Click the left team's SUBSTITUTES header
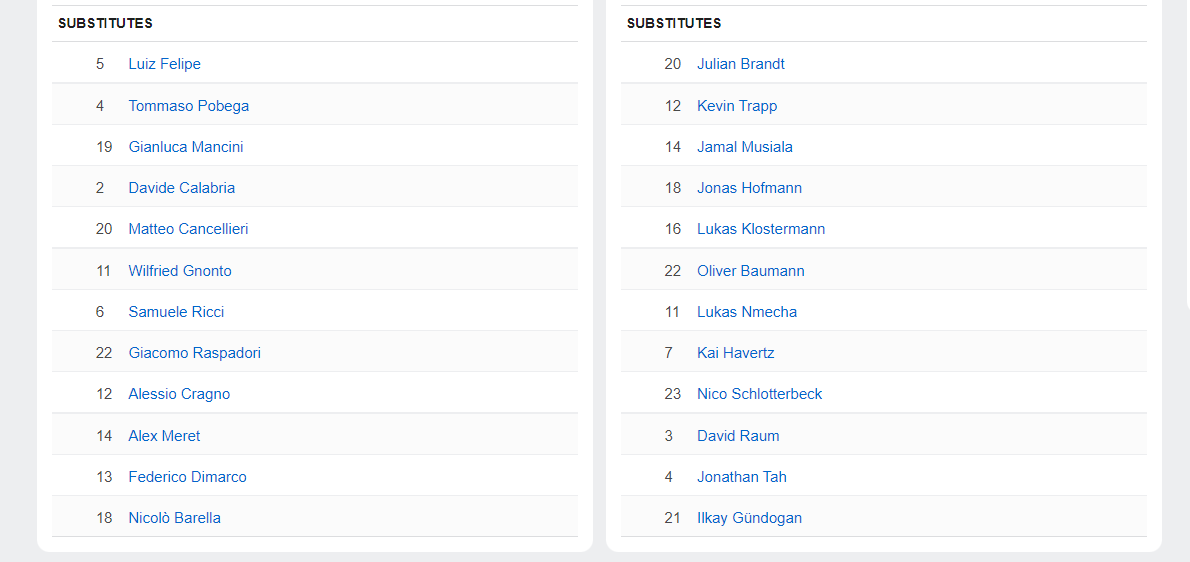This screenshot has width=1190, height=562. 105,23
